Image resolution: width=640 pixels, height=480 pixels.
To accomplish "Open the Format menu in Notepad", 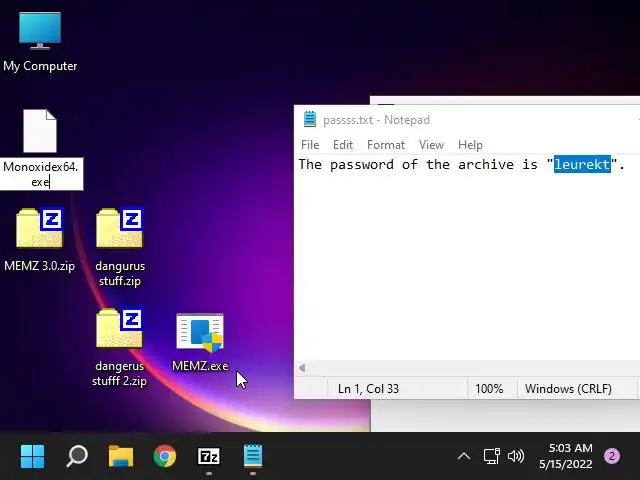I will pos(386,145).
